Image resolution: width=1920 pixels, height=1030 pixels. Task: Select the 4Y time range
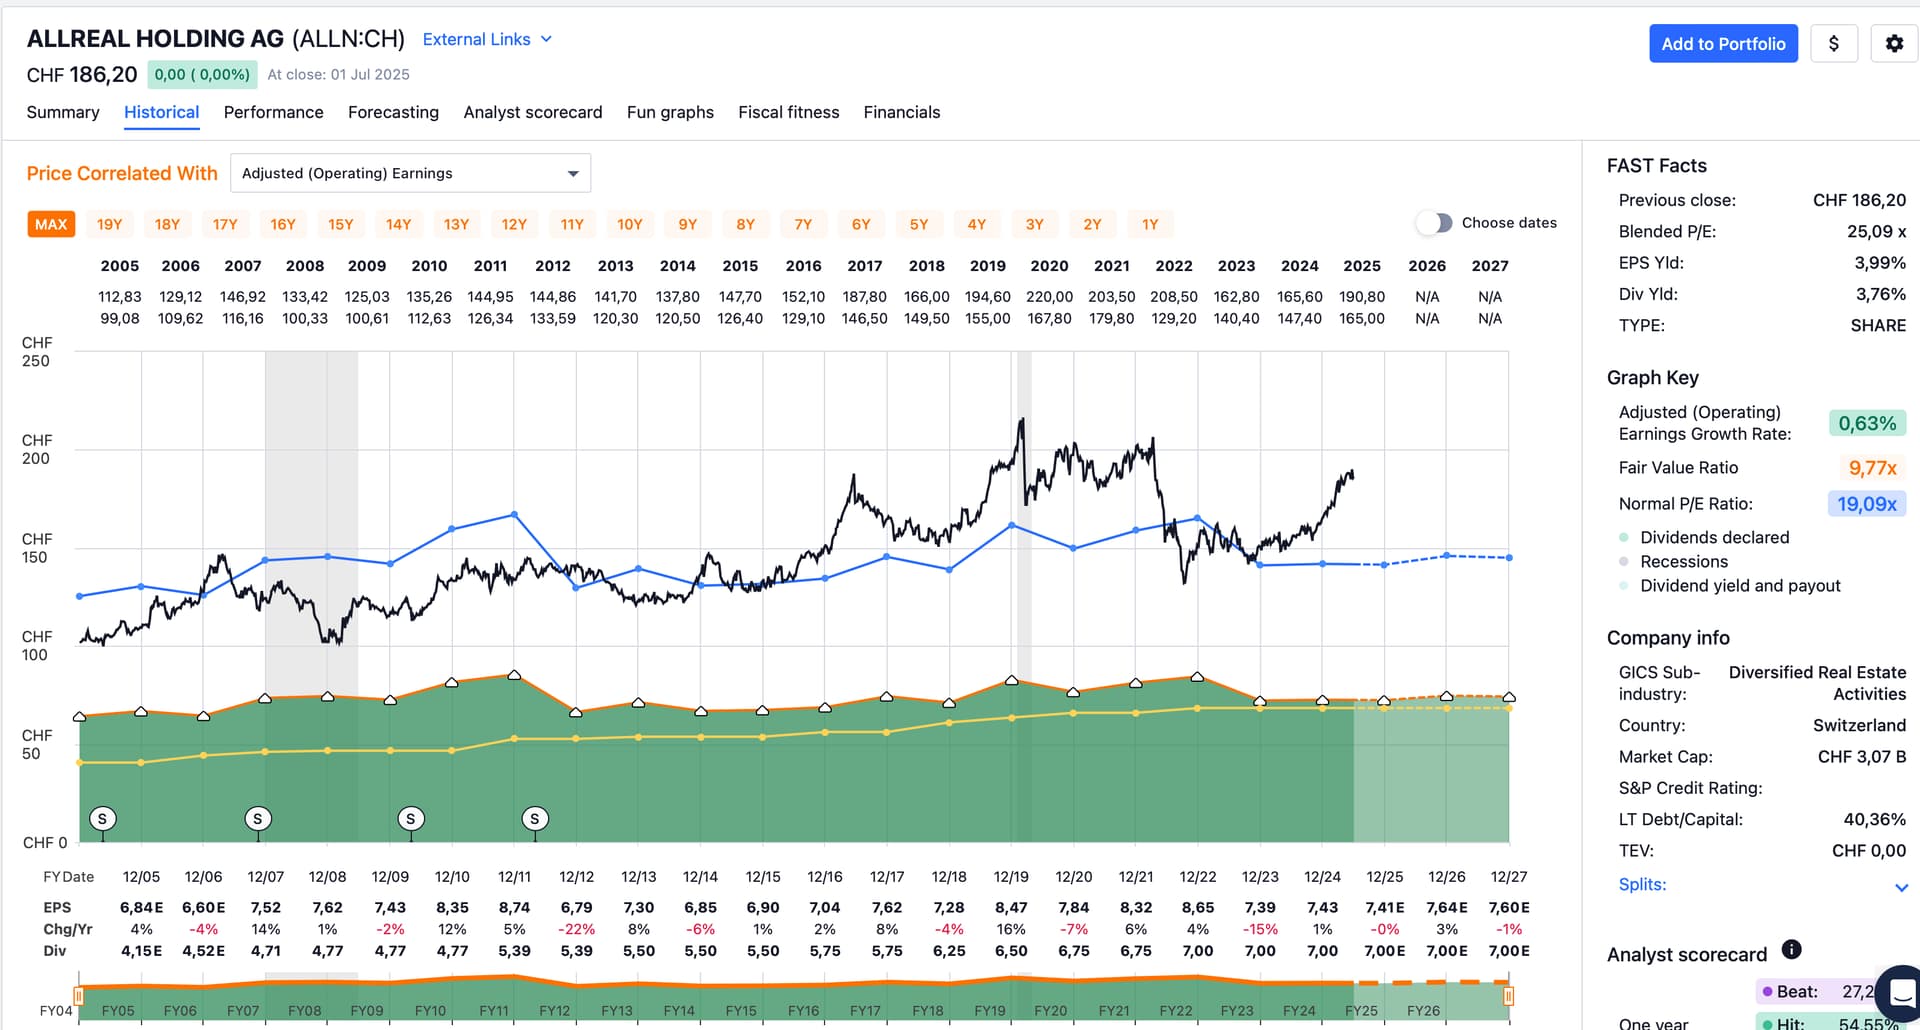tap(977, 224)
